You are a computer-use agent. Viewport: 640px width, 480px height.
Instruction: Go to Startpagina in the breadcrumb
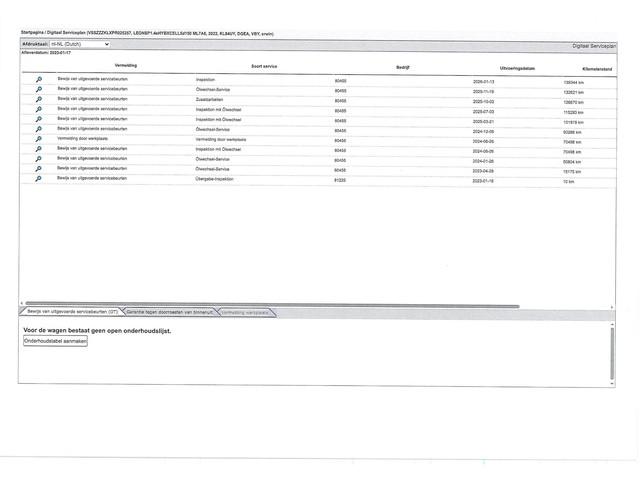pyautogui.click(x=32, y=32)
